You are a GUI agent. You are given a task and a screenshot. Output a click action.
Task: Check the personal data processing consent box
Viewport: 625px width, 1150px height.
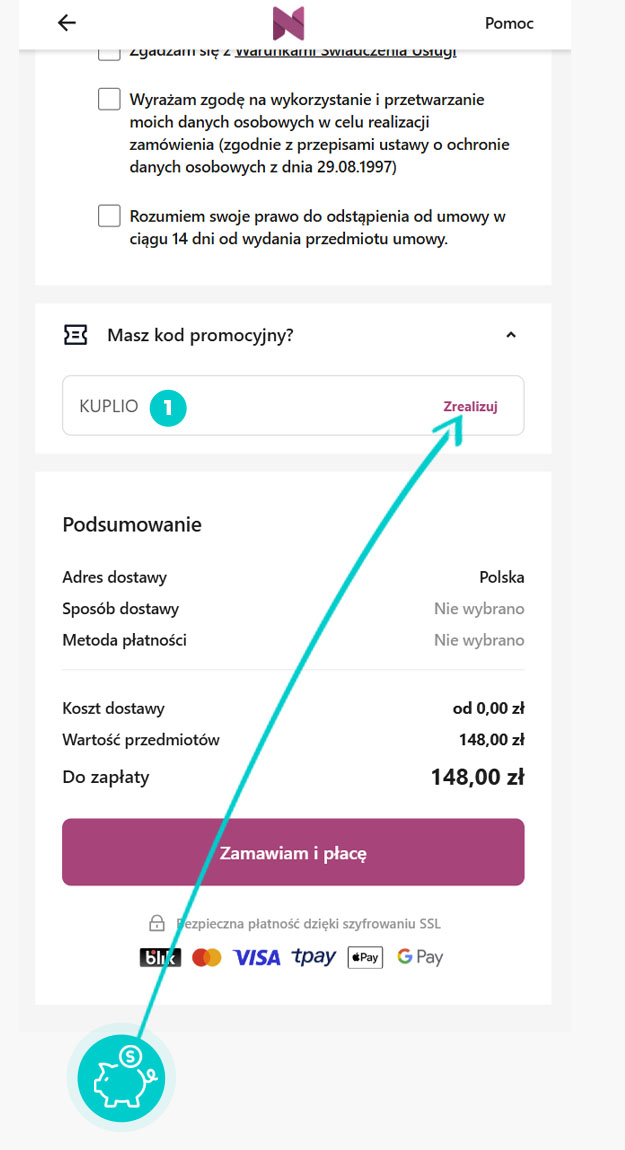pyautogui.click(x=109, y=100)
